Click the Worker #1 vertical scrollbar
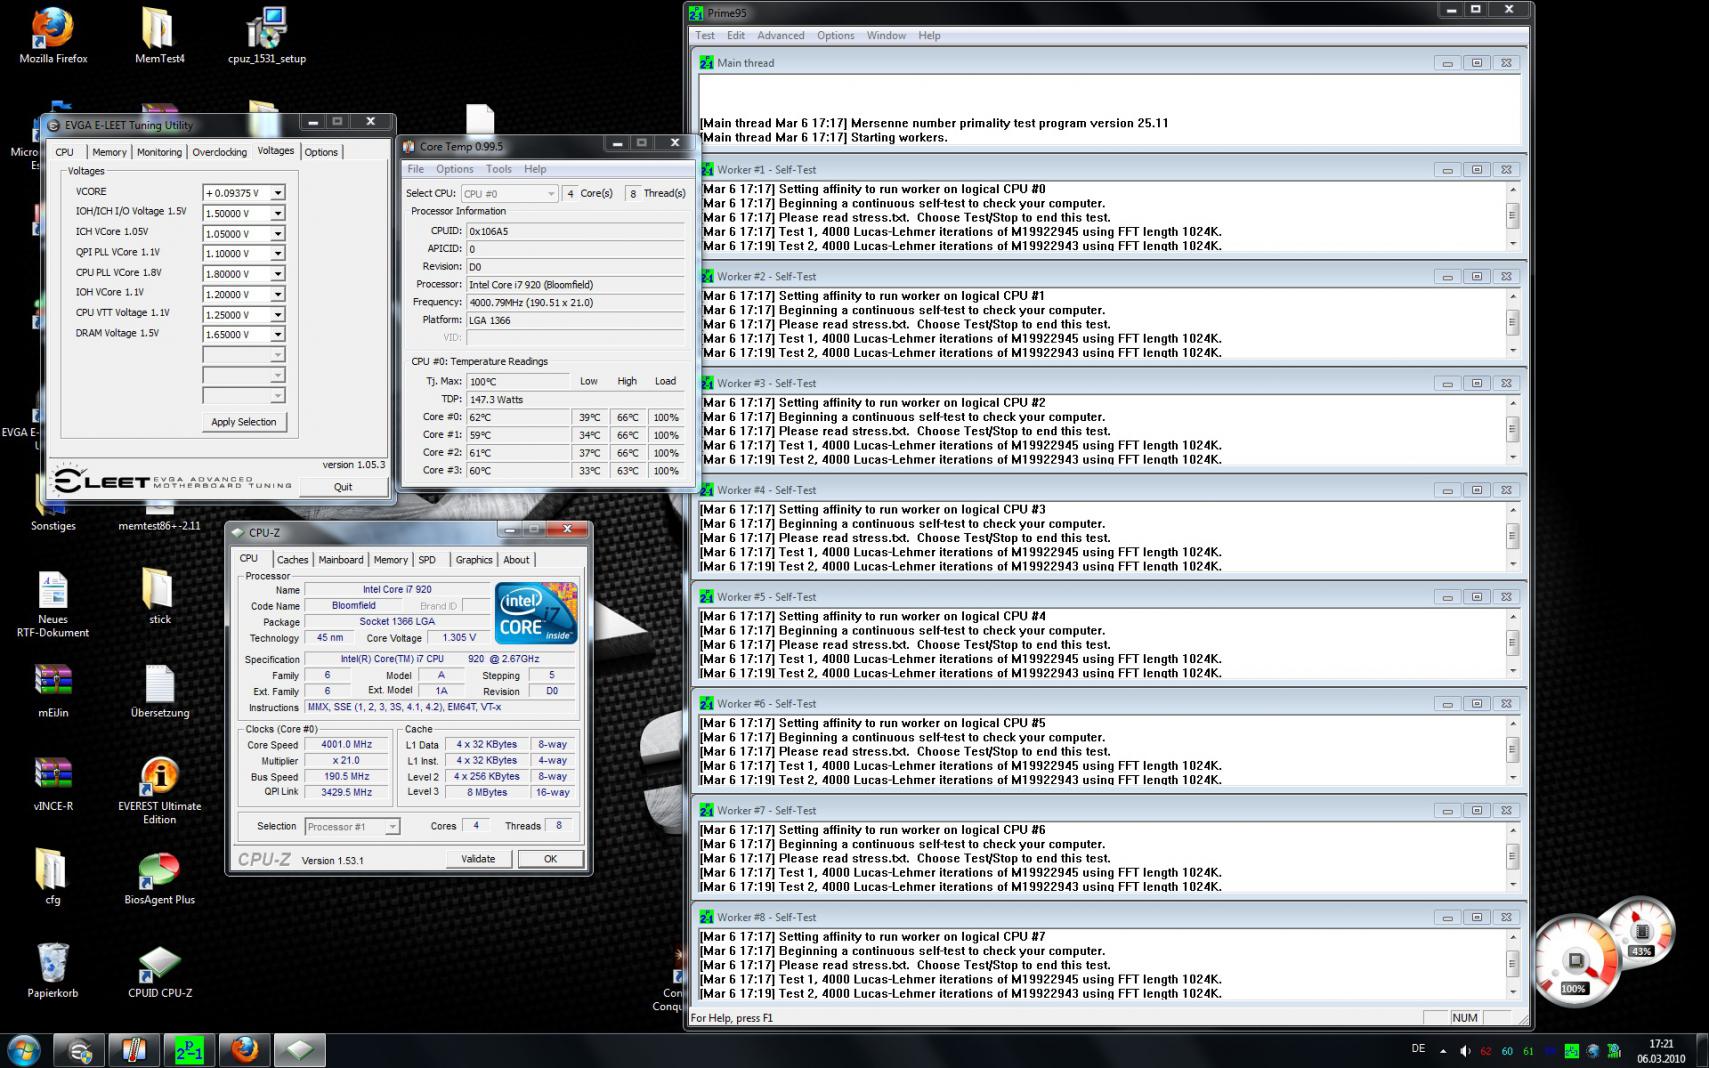The height and width of the screenshot is (1068, 1709). click(x=1512, y=217)
